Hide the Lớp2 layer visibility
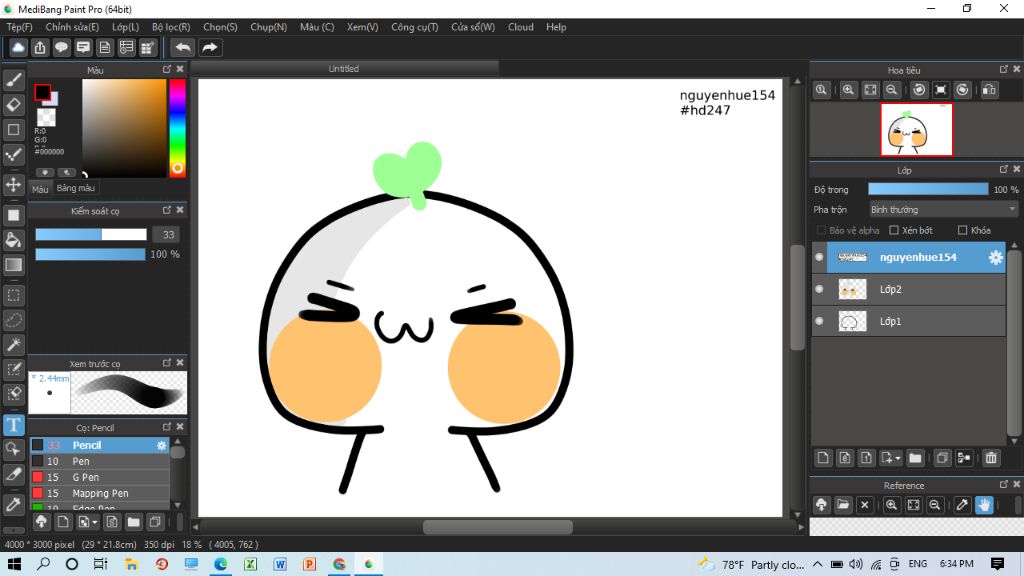The height and width of the screenshot is (576, 1024). click(820, 289)
